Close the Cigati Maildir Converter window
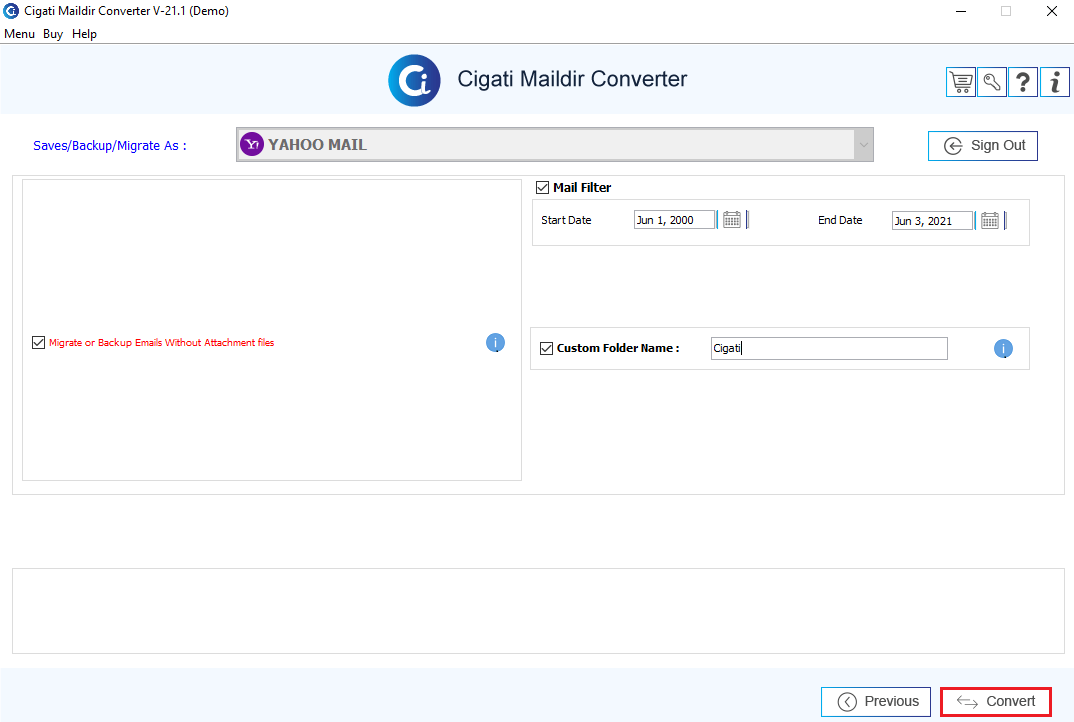This screenshot has height=722, width=1074. (1052, 11)
